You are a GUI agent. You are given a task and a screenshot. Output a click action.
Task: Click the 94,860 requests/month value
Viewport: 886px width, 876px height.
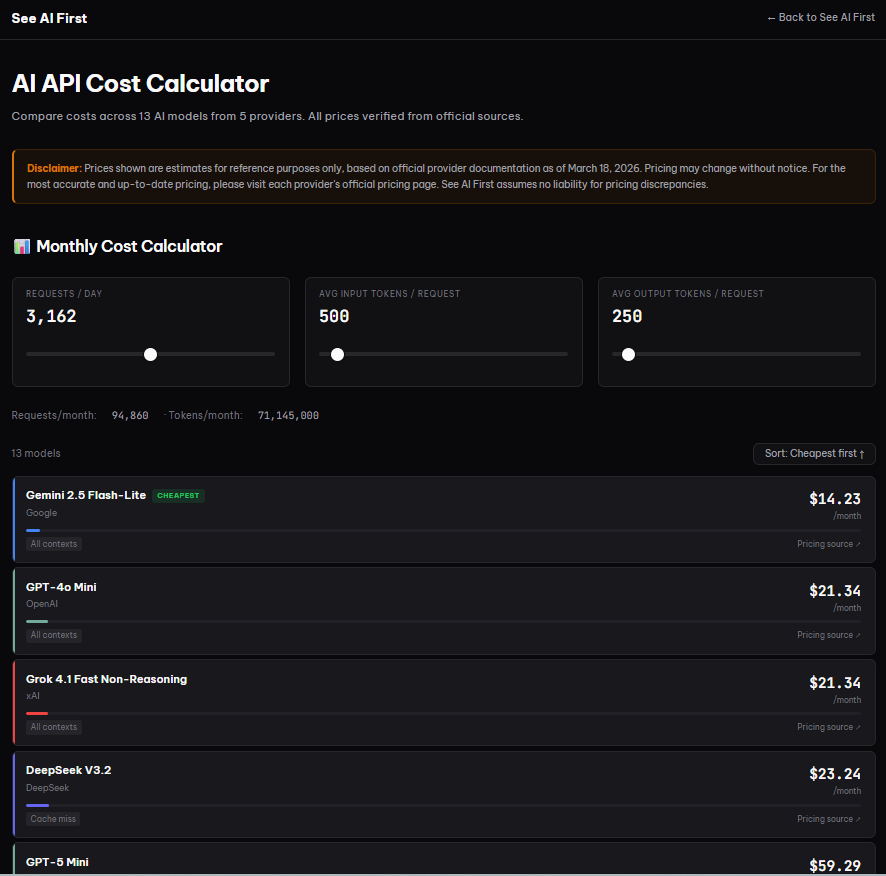coord(130,416)
